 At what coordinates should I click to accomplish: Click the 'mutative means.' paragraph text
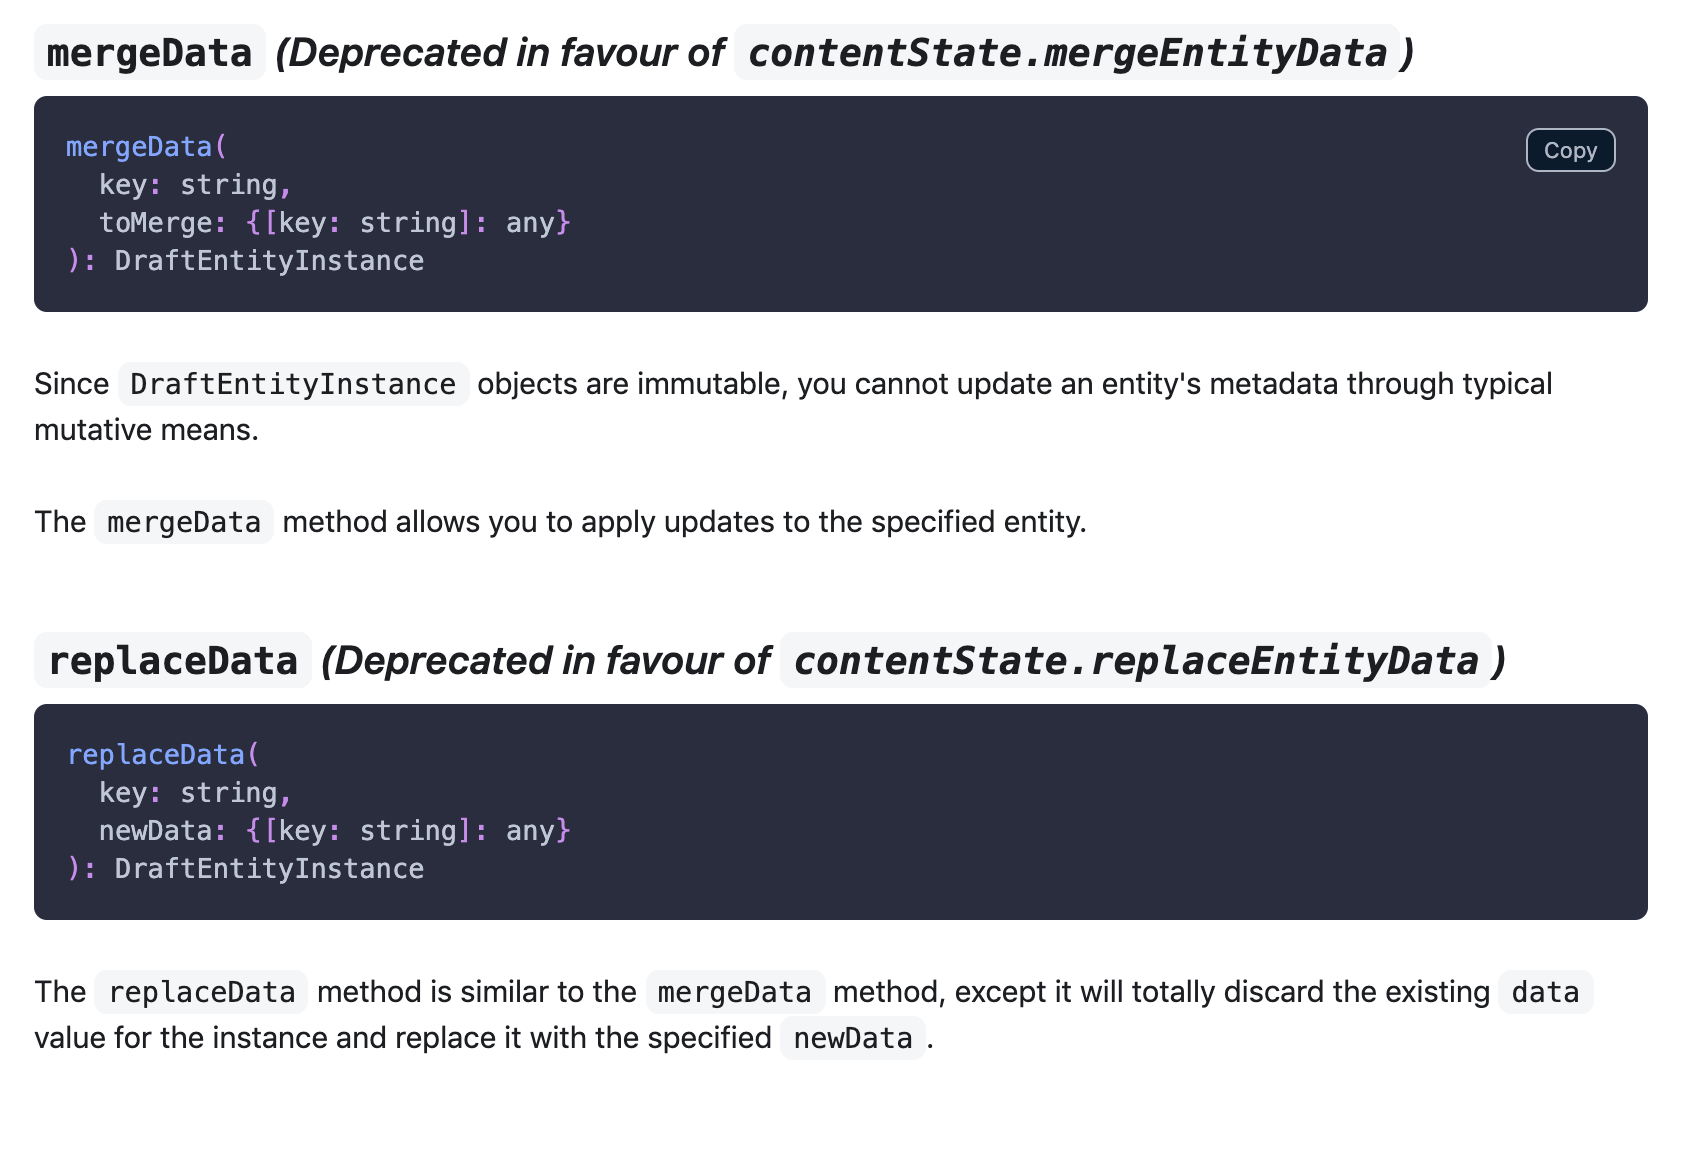(x=146, y=430)
